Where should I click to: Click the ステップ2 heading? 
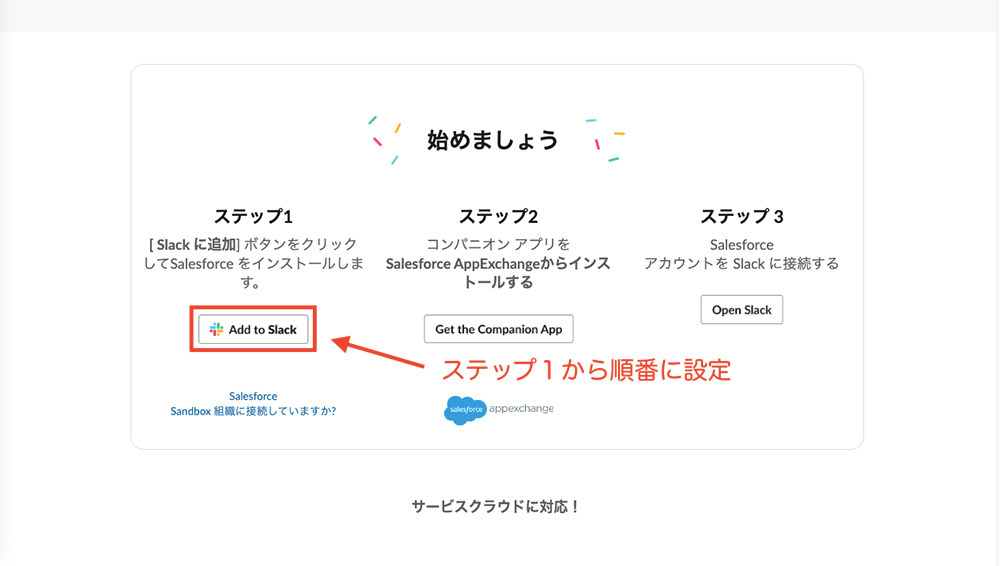point(499,216)
